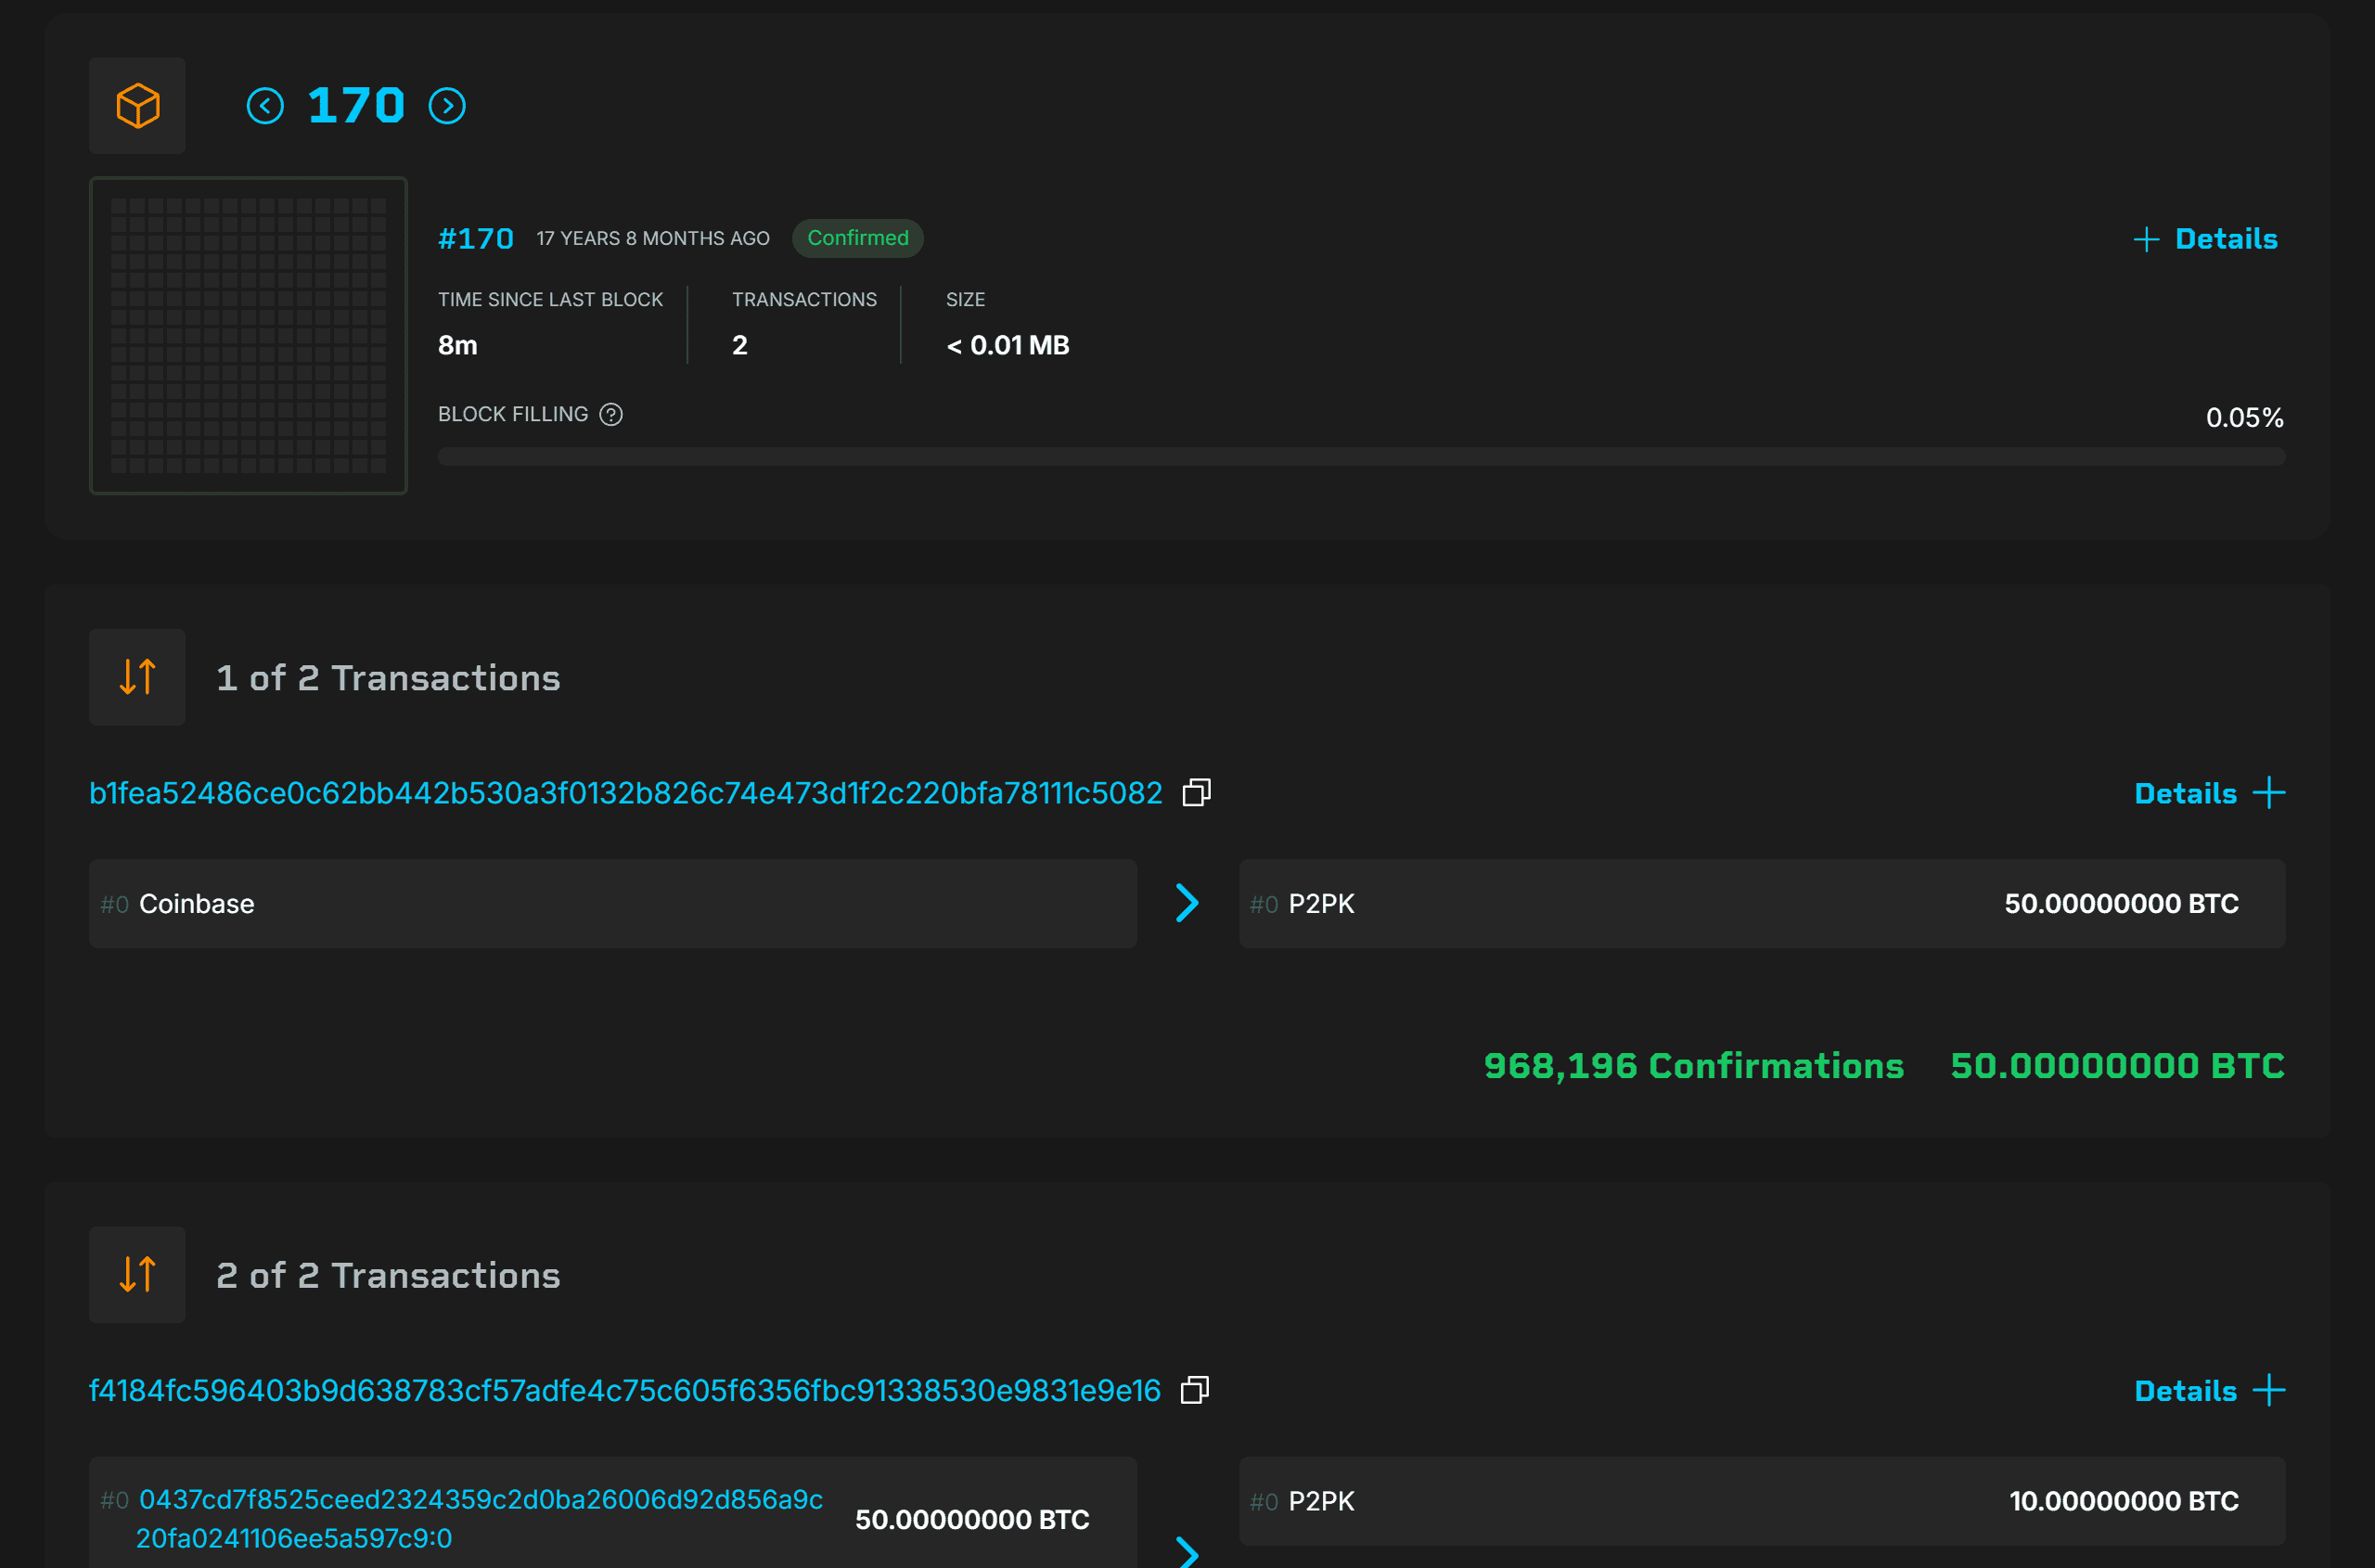The image size is (2375, 1568).
Task: Click the #170 block link
Action: tap(476, 238)
